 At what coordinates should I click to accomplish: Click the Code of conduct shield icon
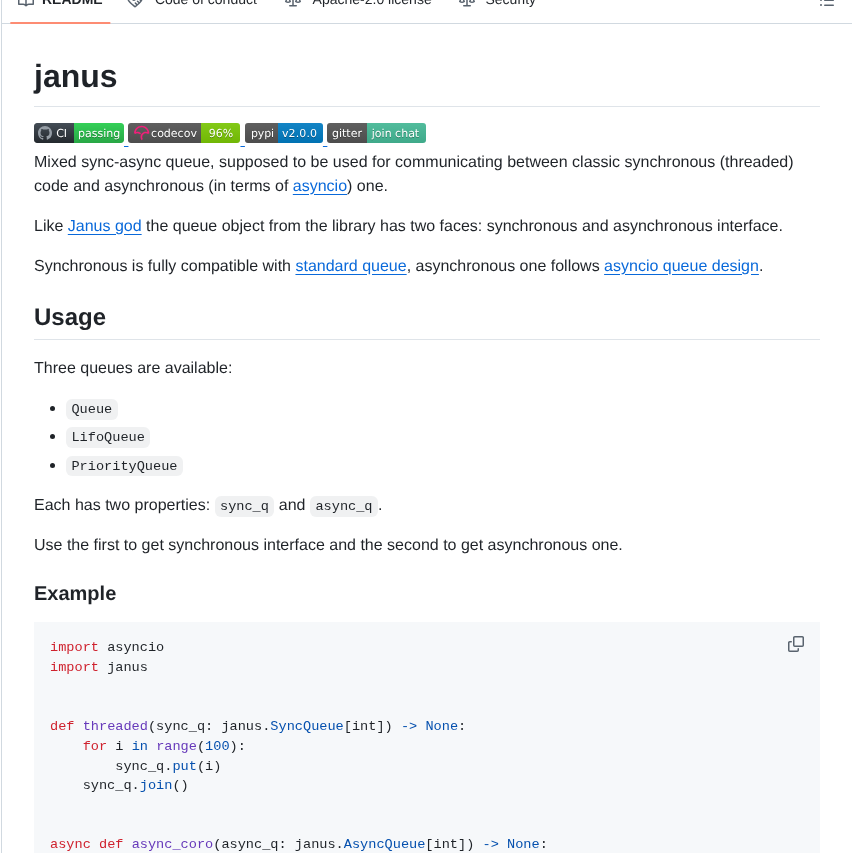[x=134, y=2]
